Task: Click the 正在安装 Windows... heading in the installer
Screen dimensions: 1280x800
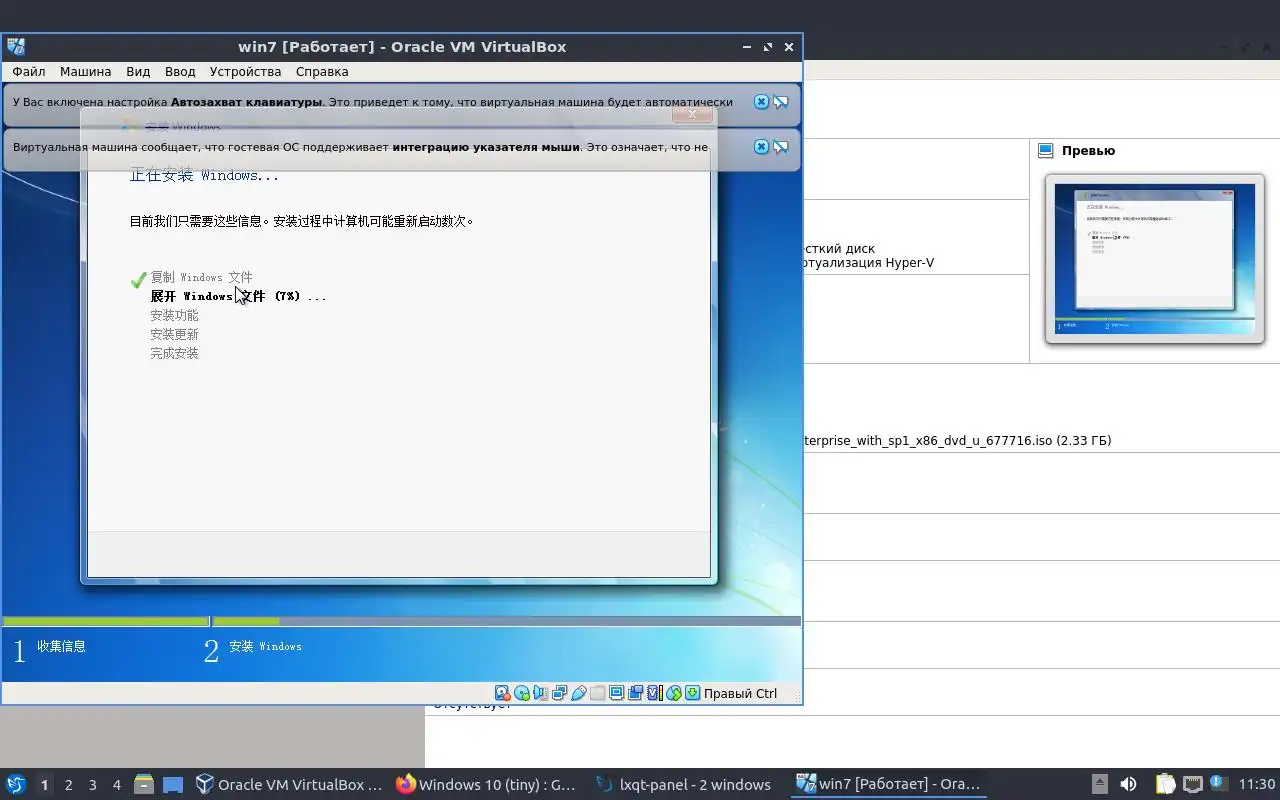Action: click(204, 176)
